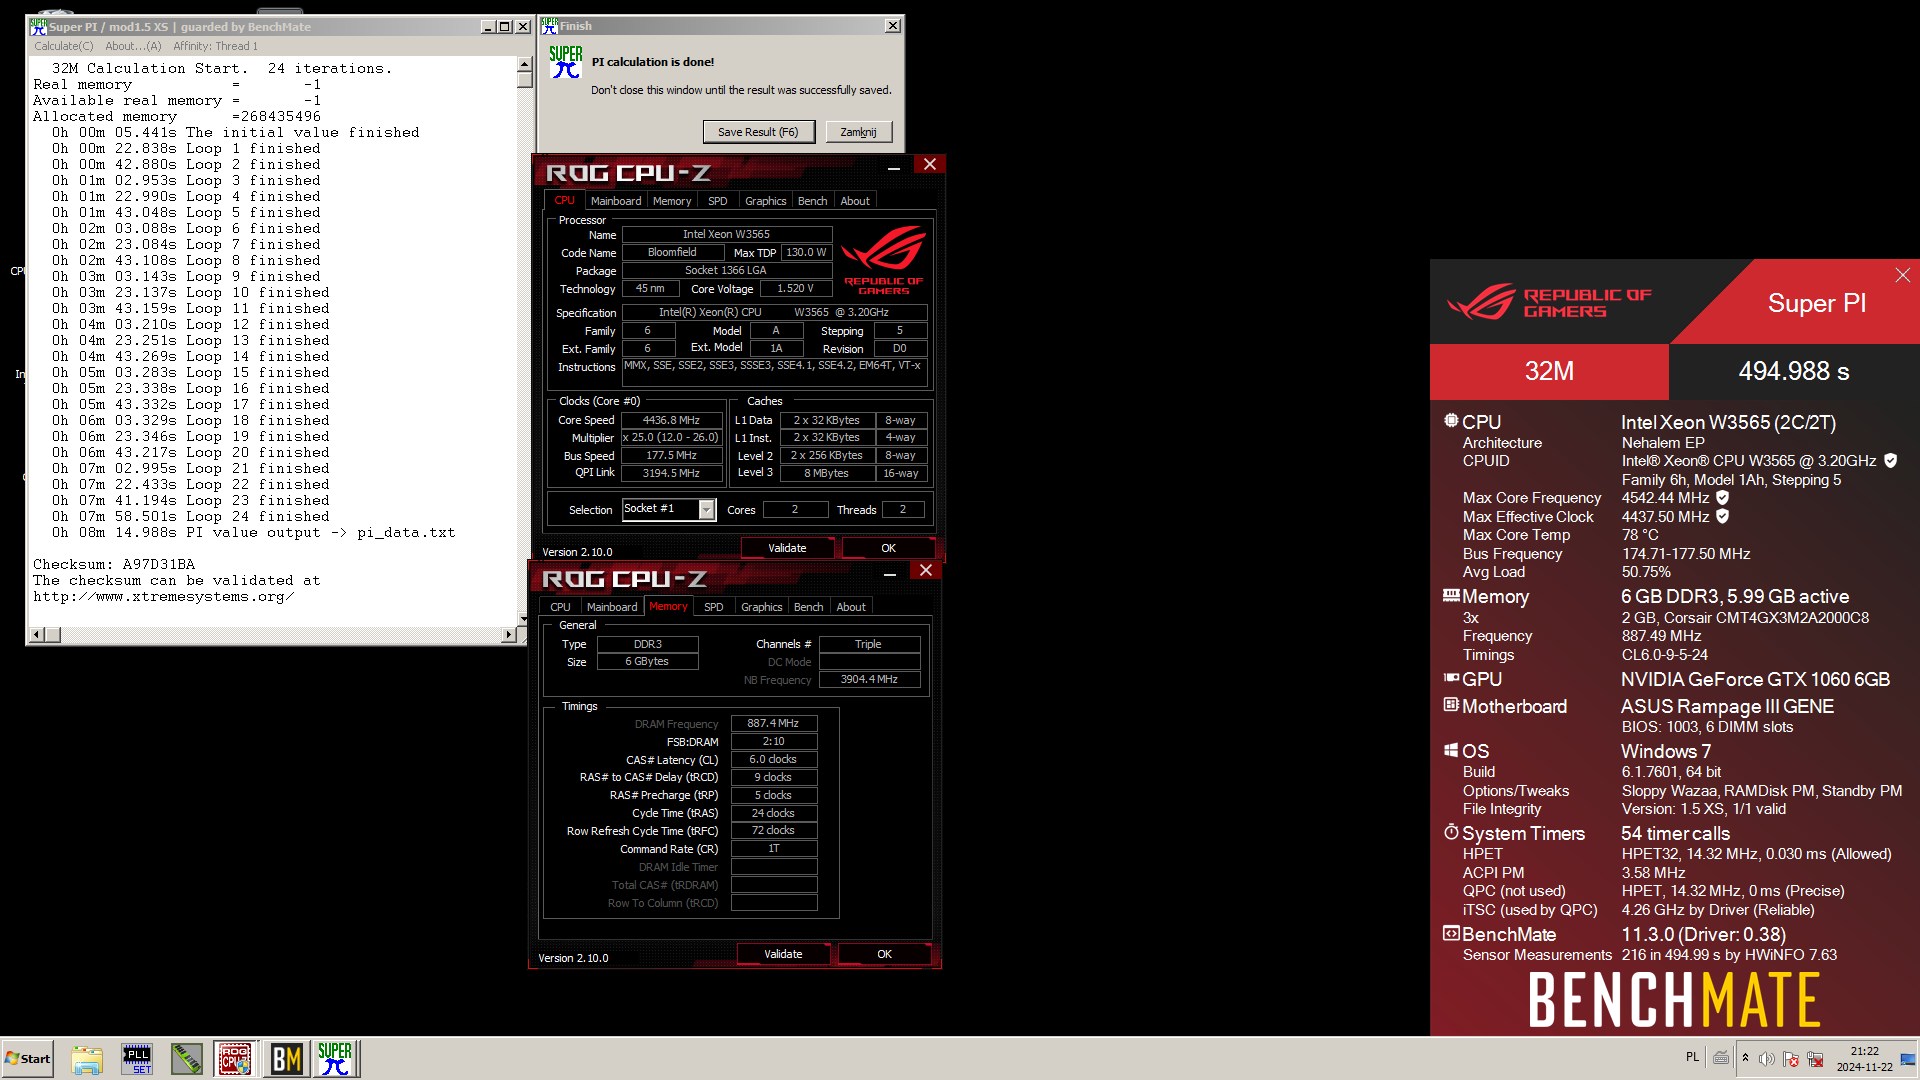Screen dimensions: 1920x1080
Task: Open the PL language indicator
Action: pos(1692,1057)
